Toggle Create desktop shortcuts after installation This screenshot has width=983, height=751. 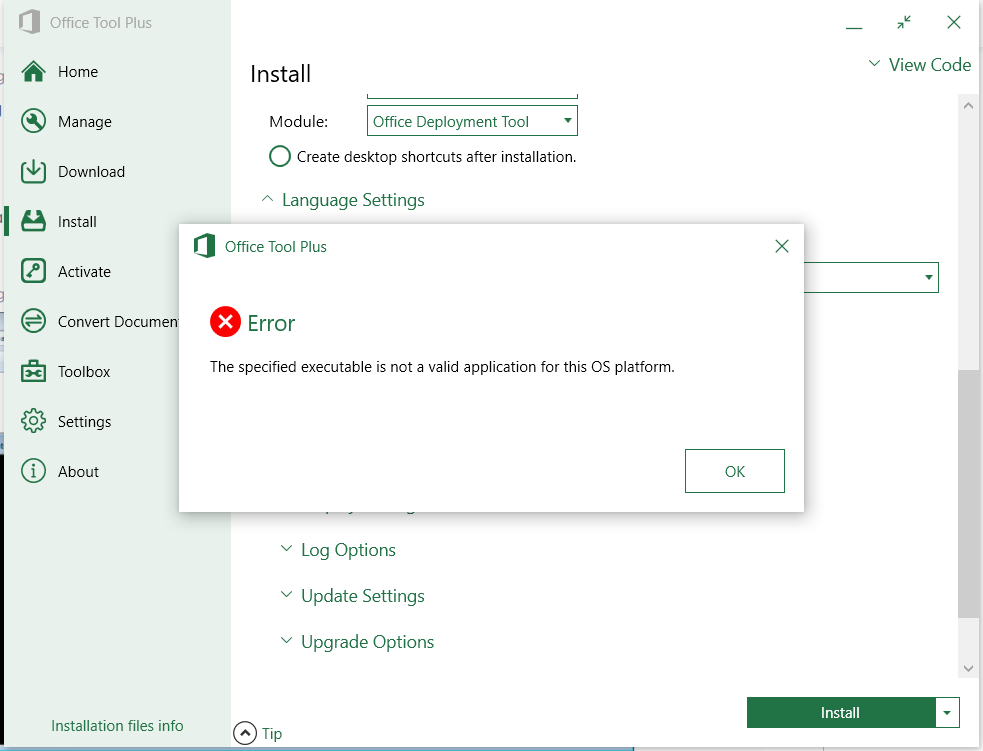coord(280,156)
